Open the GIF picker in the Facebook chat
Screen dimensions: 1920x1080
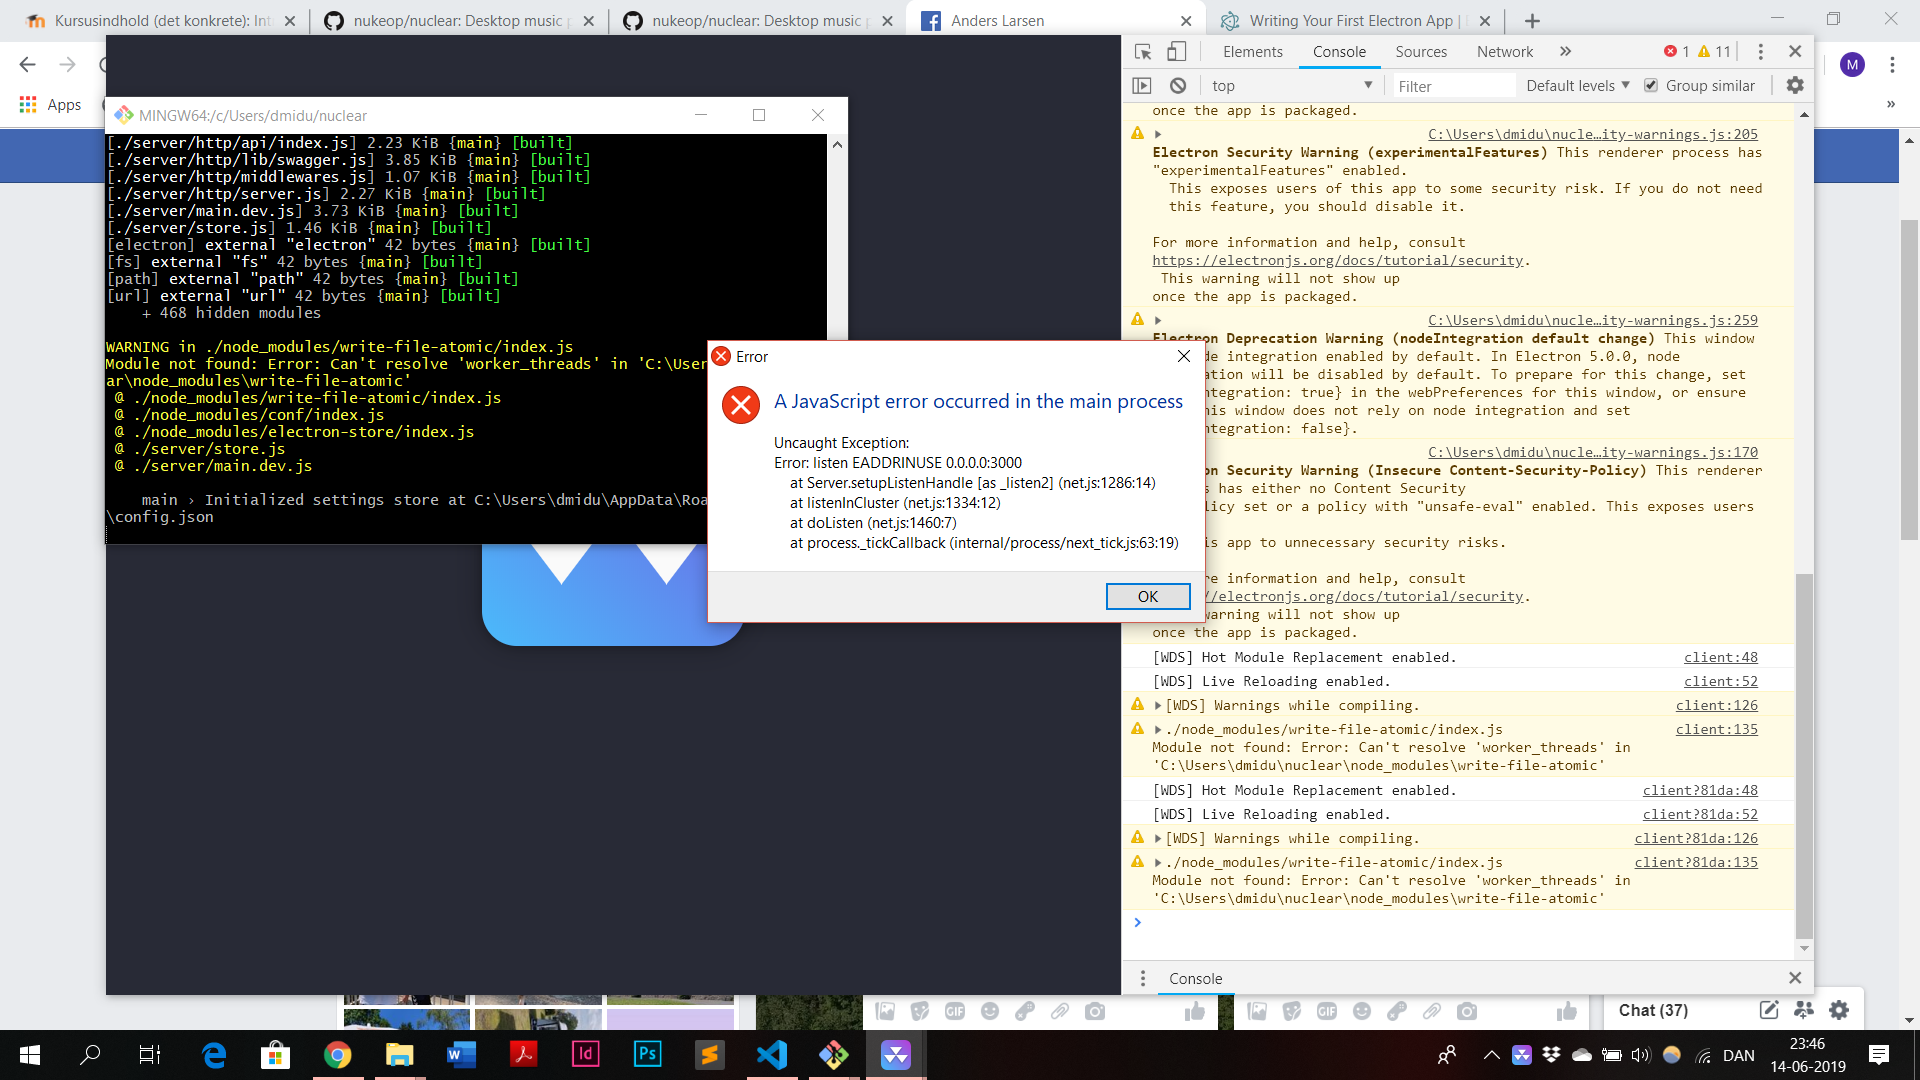(x=1328, y=1011)
